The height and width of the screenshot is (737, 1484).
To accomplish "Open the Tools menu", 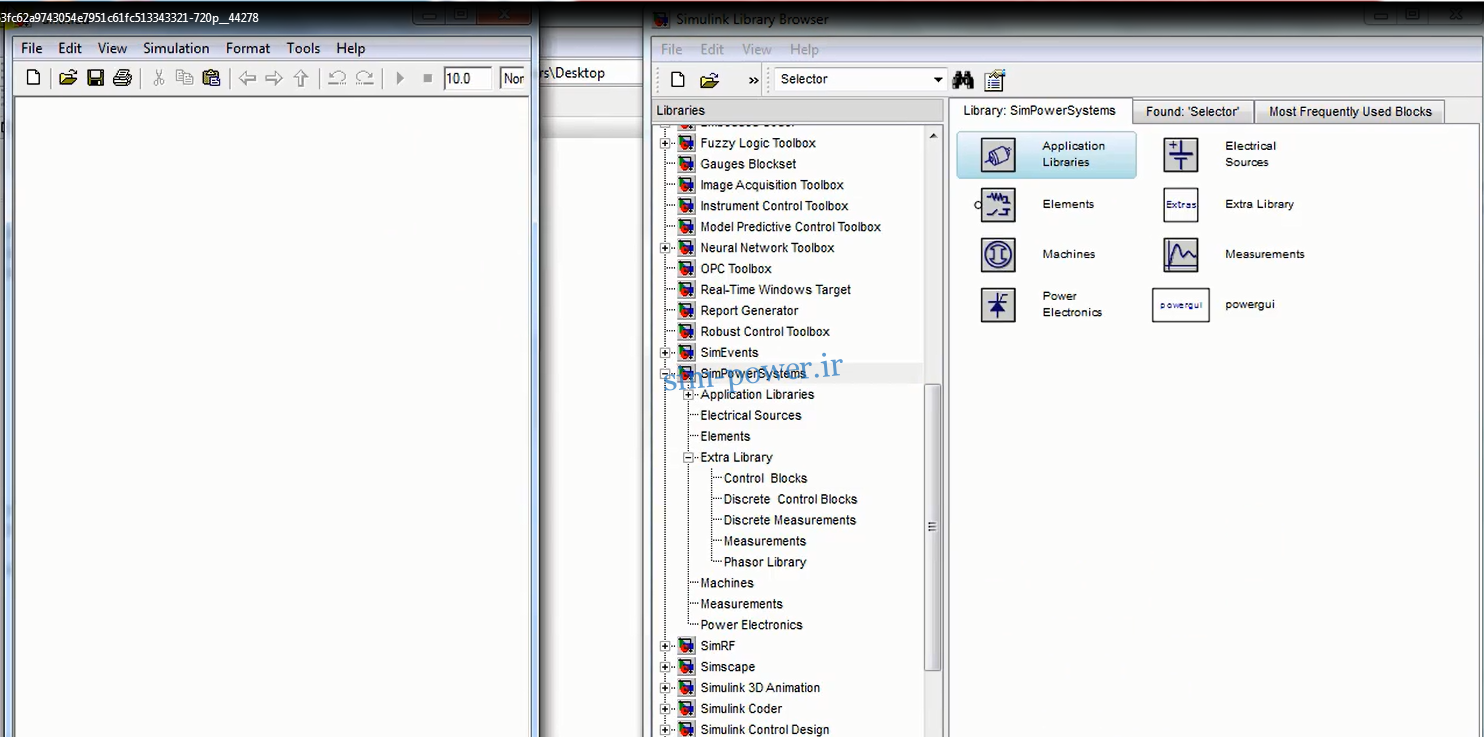I will click(x=303, y=48).
